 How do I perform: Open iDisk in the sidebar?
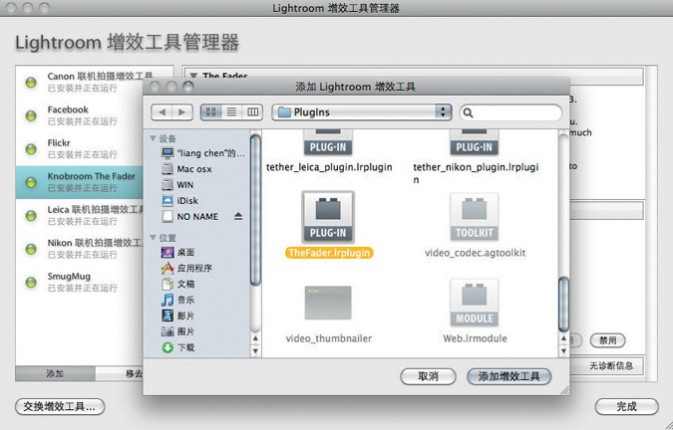click(x=180, y=201)
